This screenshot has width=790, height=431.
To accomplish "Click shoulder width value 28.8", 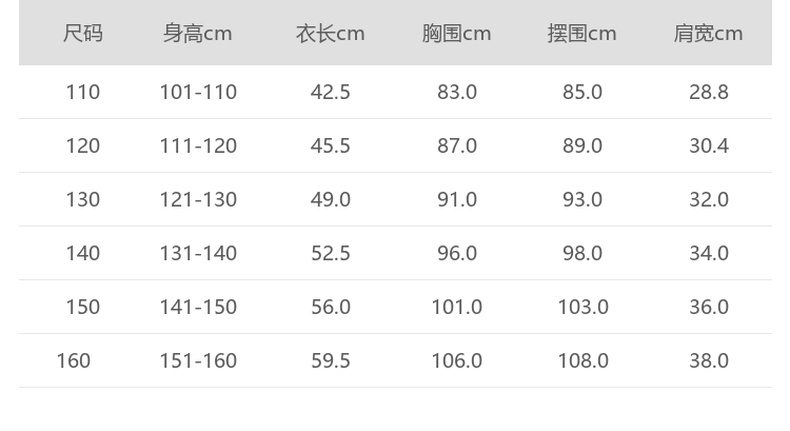I will click(708, 92).
